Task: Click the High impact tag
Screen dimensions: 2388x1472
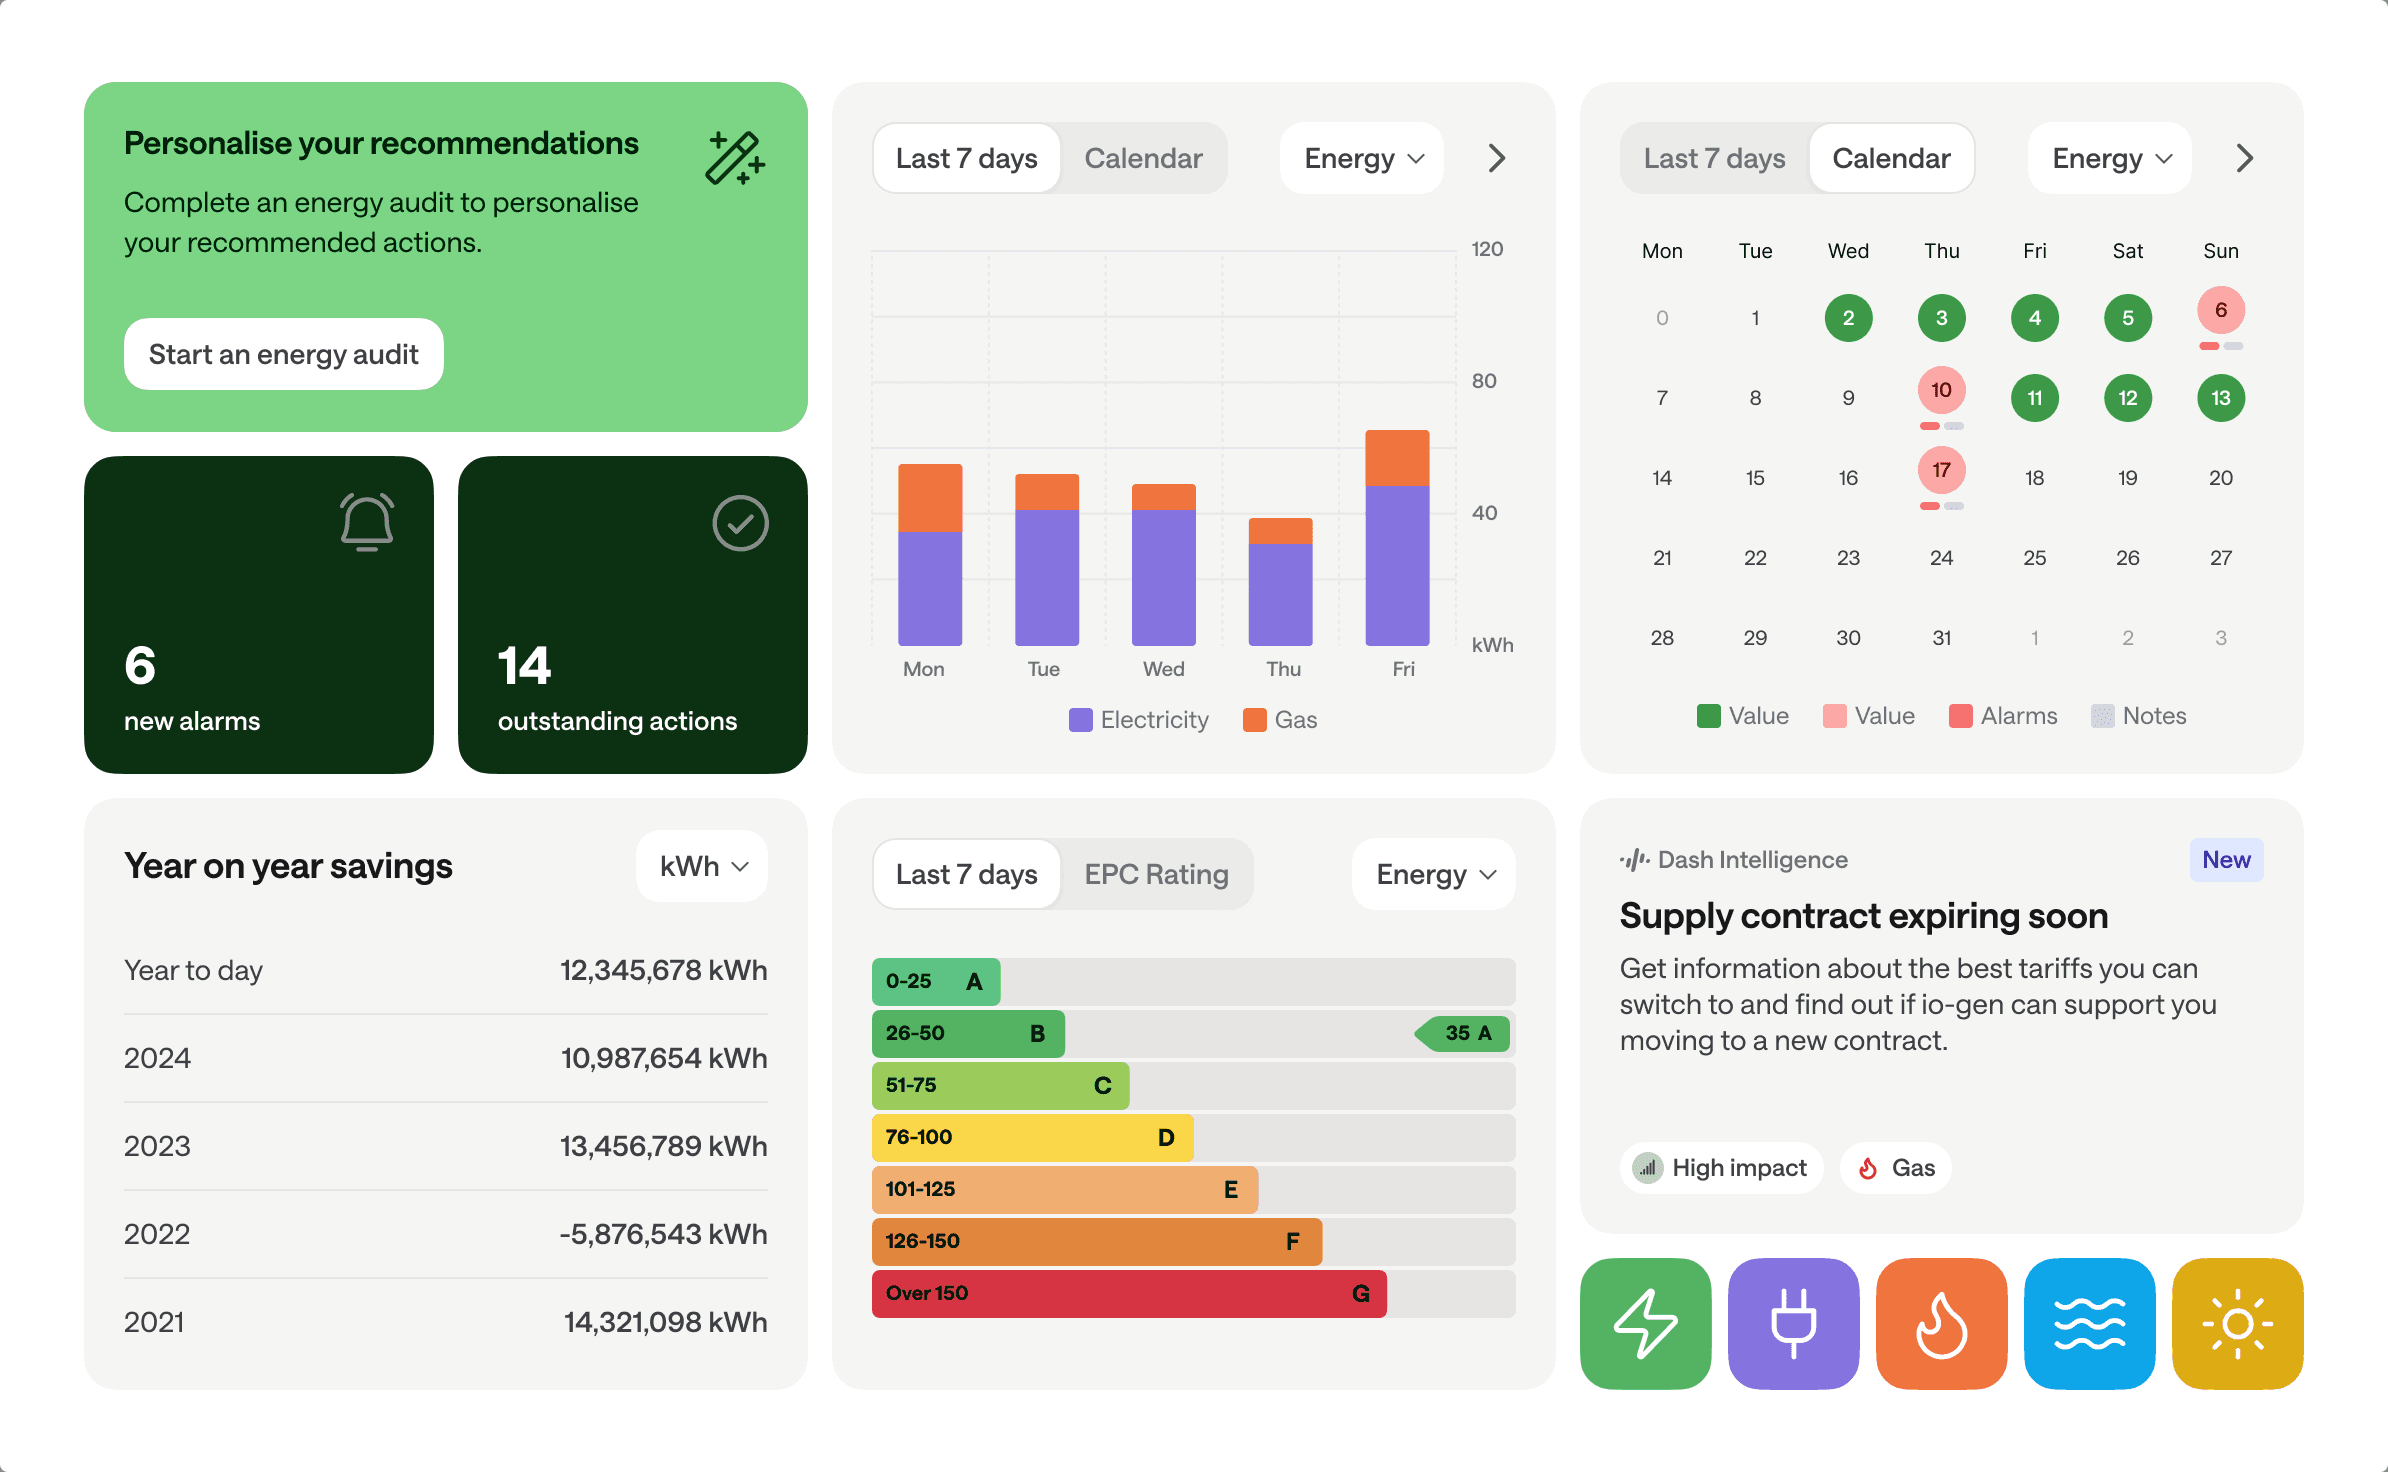Action: 1721,1168
